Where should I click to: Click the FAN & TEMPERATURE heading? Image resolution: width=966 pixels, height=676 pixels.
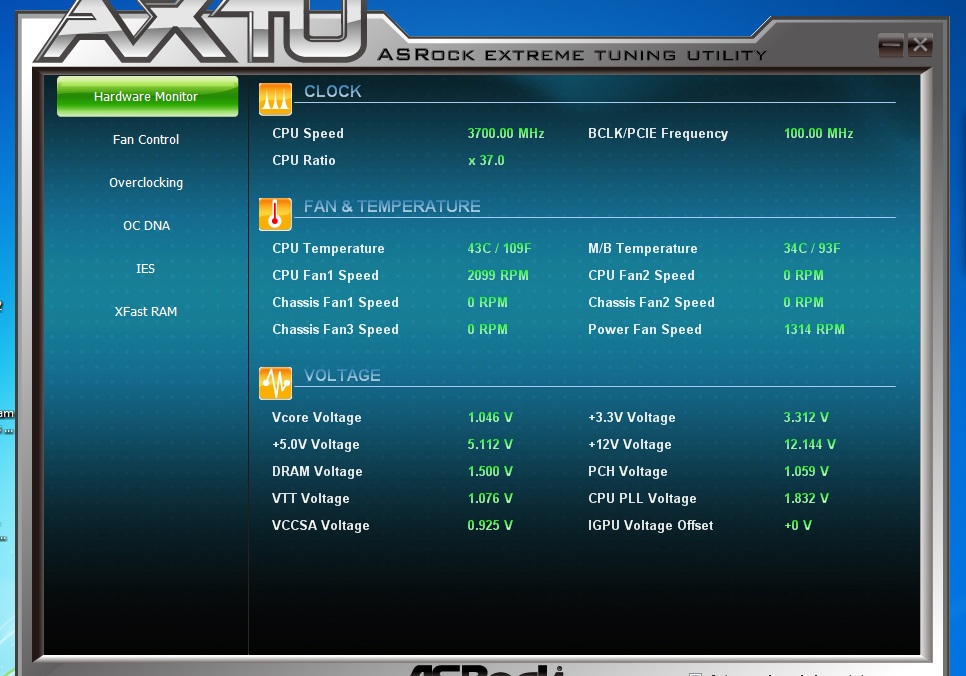point(392,206)
